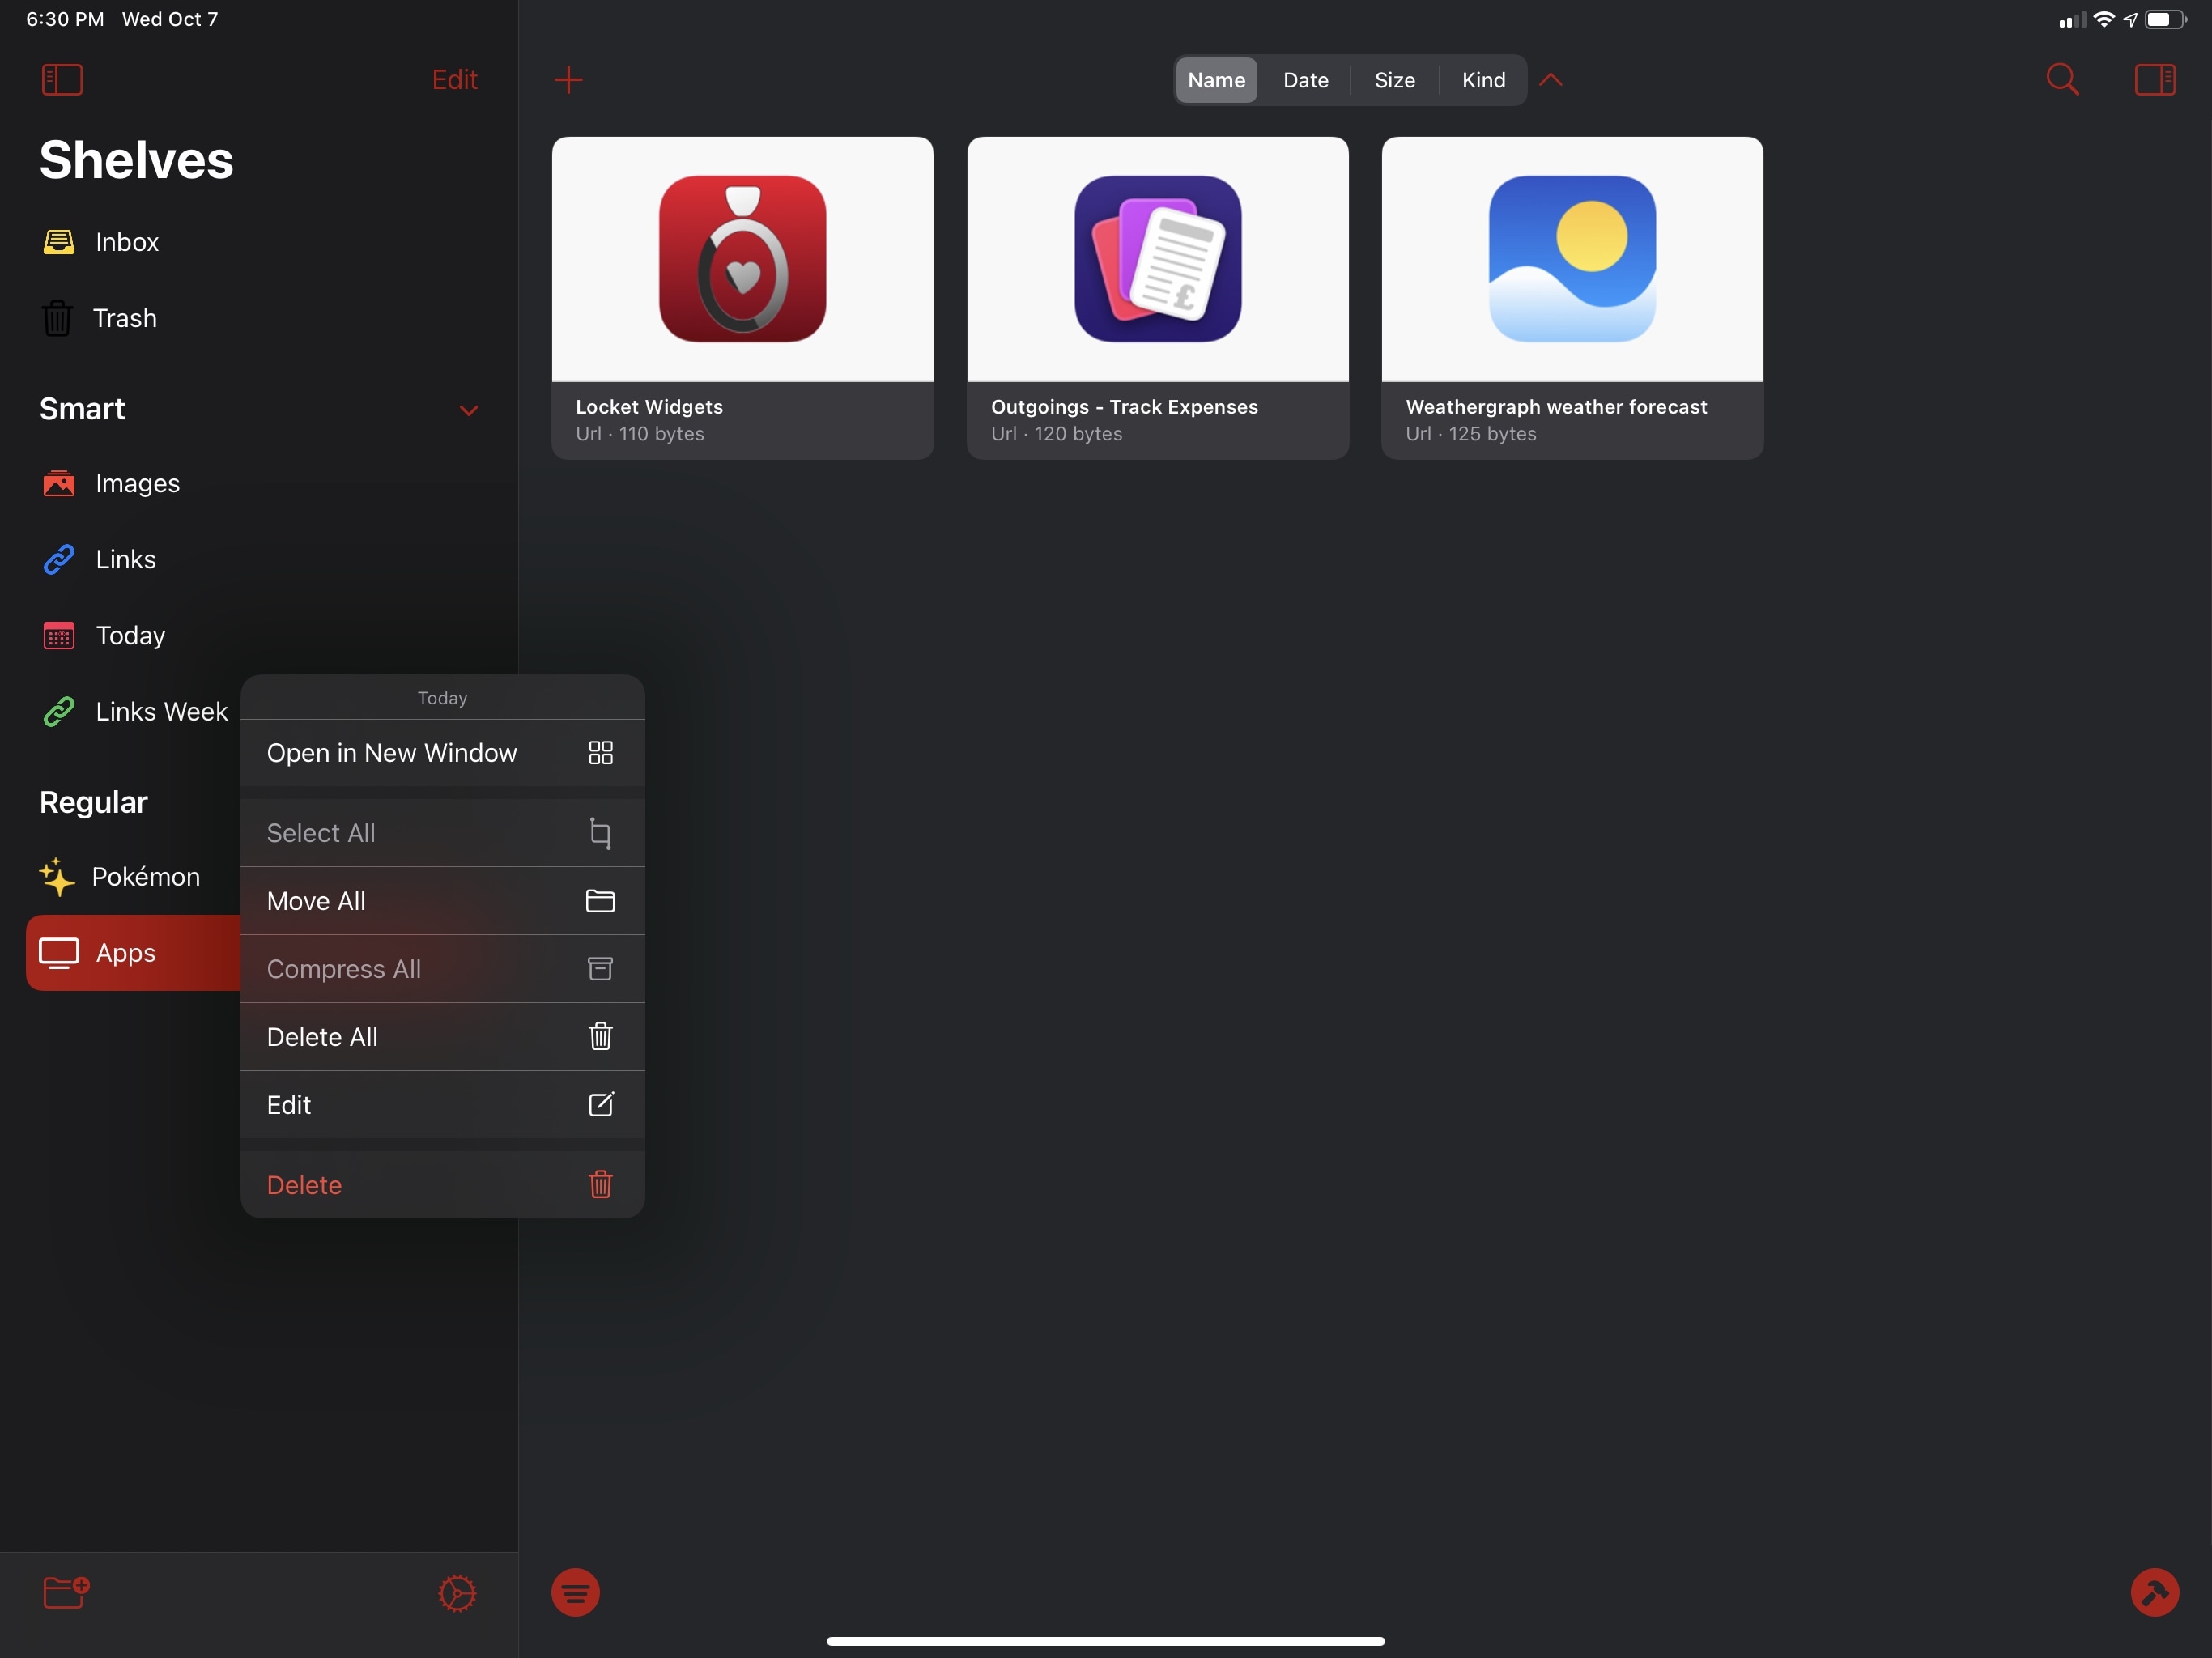2212x1658 pixels.
Task: Collapse the Smart section chevron
Action: [468, 410]
